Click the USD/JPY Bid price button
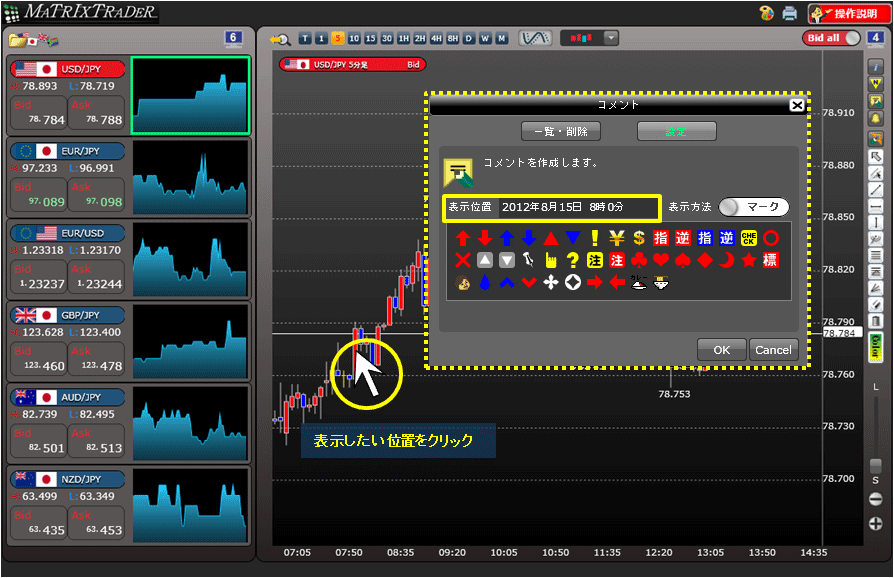This screenshot has height=578, width=894. tap(38, 113)
